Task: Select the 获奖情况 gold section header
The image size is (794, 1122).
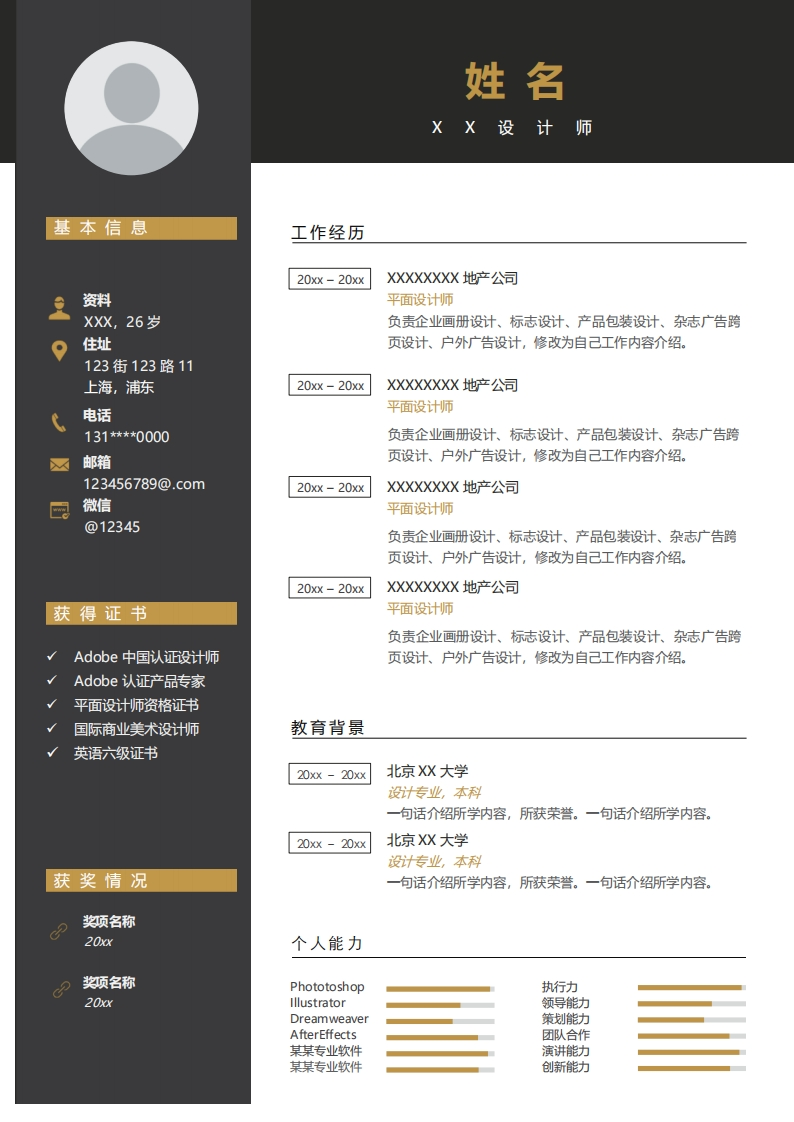Action: (141, 880)
